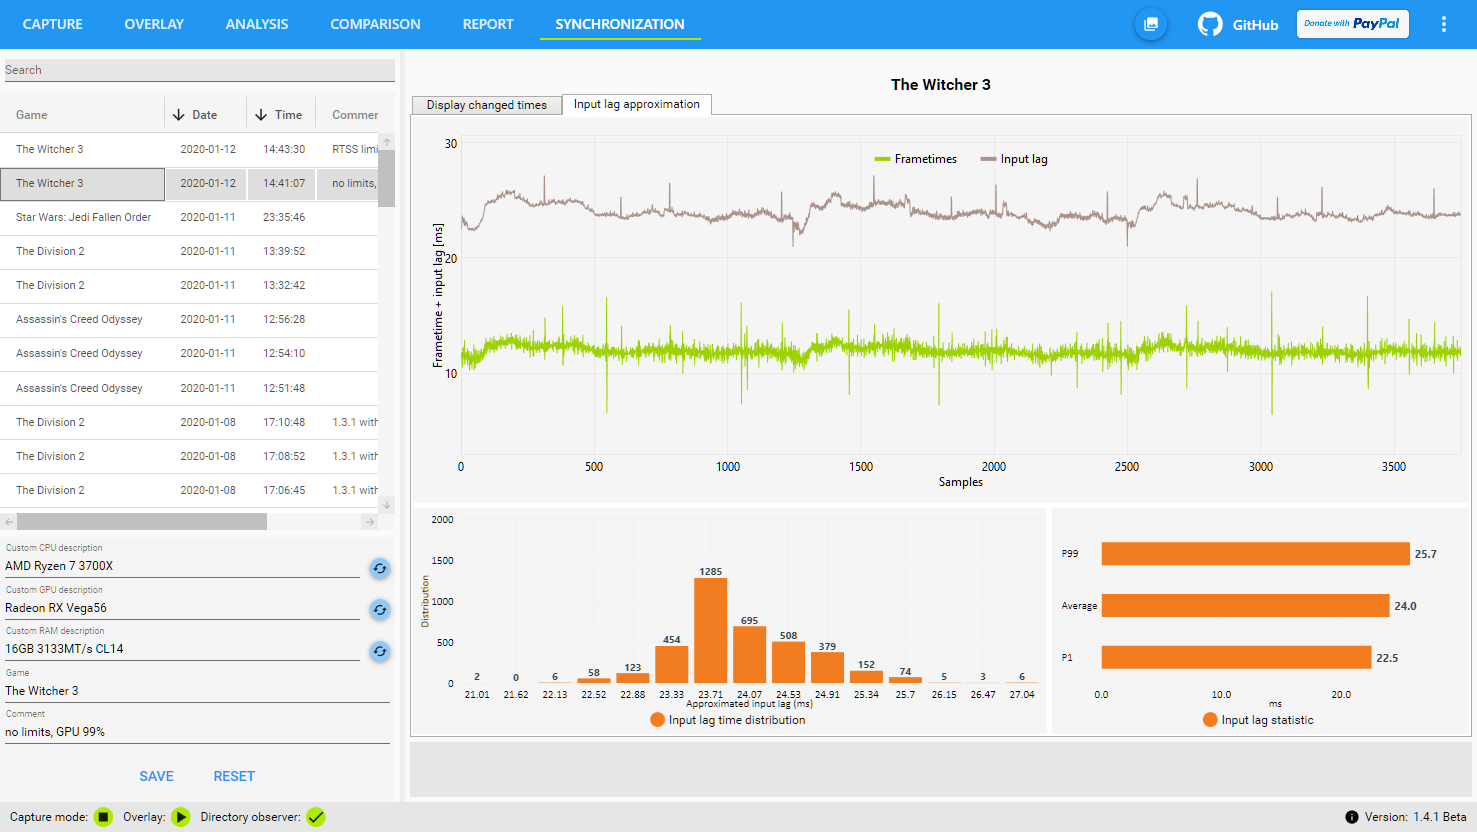Image resolution: width=1477 pixels, height=832 pixels.
Task: Switch to the Analysis tab
Action: [x=257, y=24]
